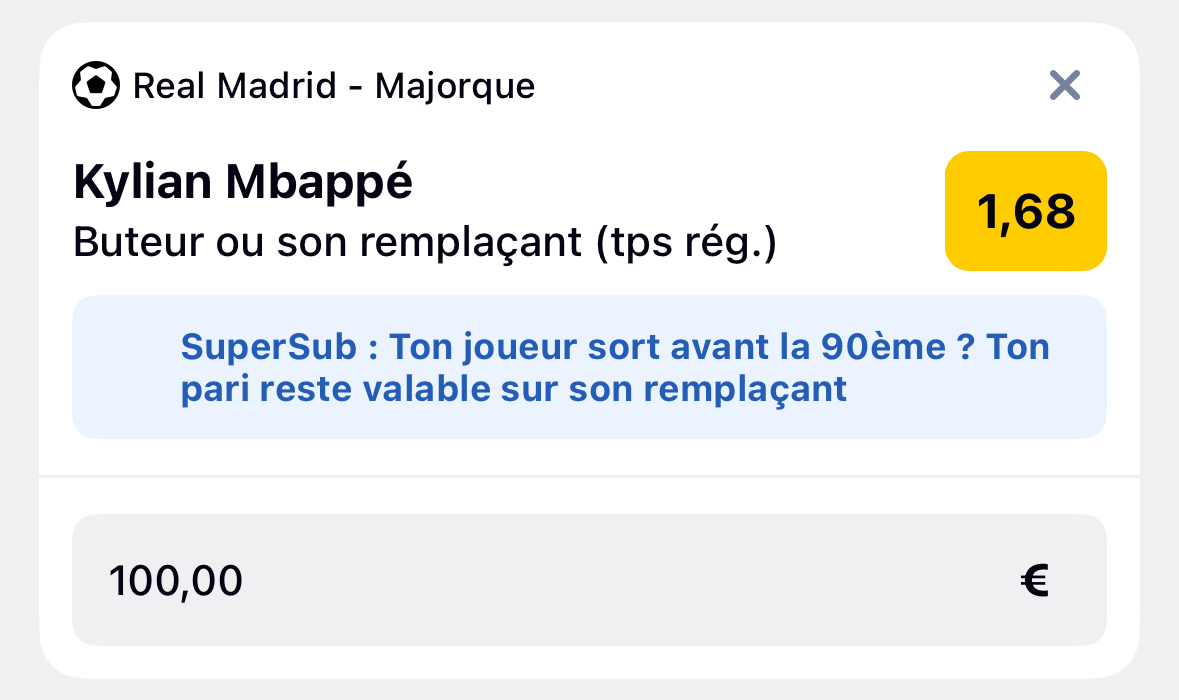Remove the bet with the X icon
The height and width of the screenshot is (700, 1179).
1065,85
